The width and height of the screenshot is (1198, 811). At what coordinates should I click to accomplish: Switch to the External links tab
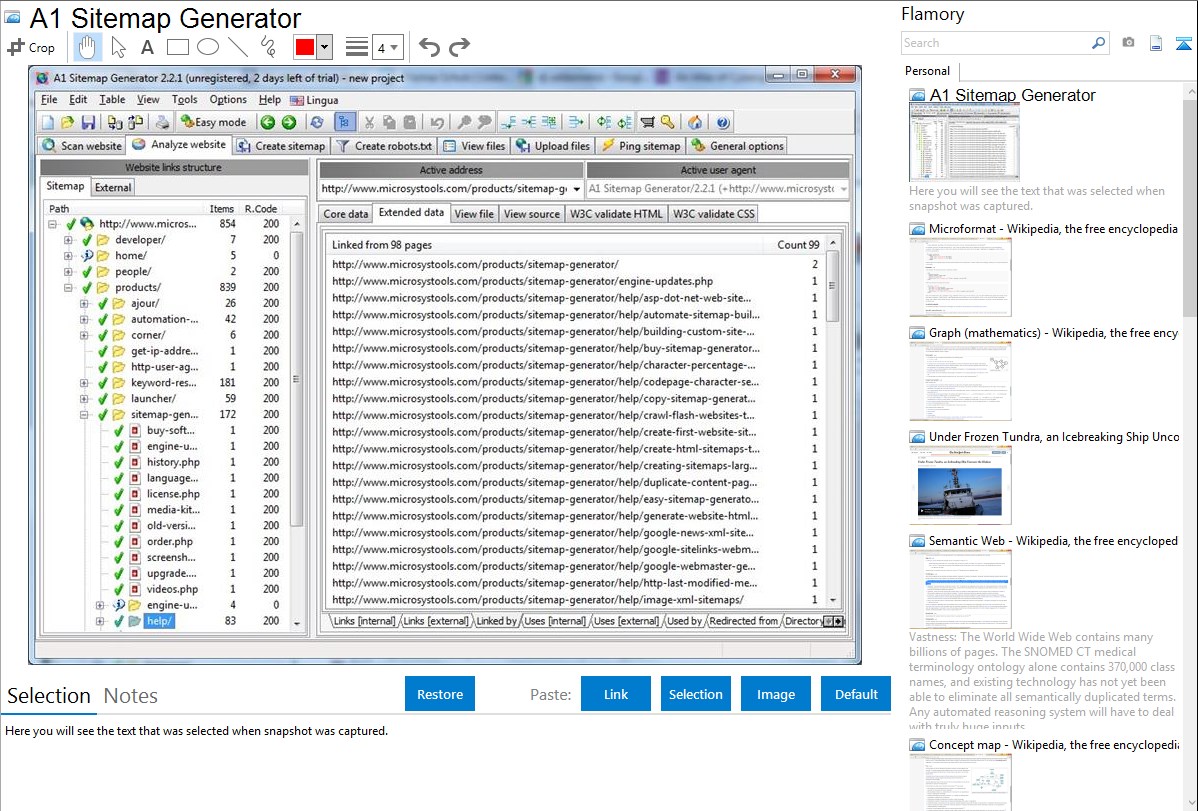113,187
